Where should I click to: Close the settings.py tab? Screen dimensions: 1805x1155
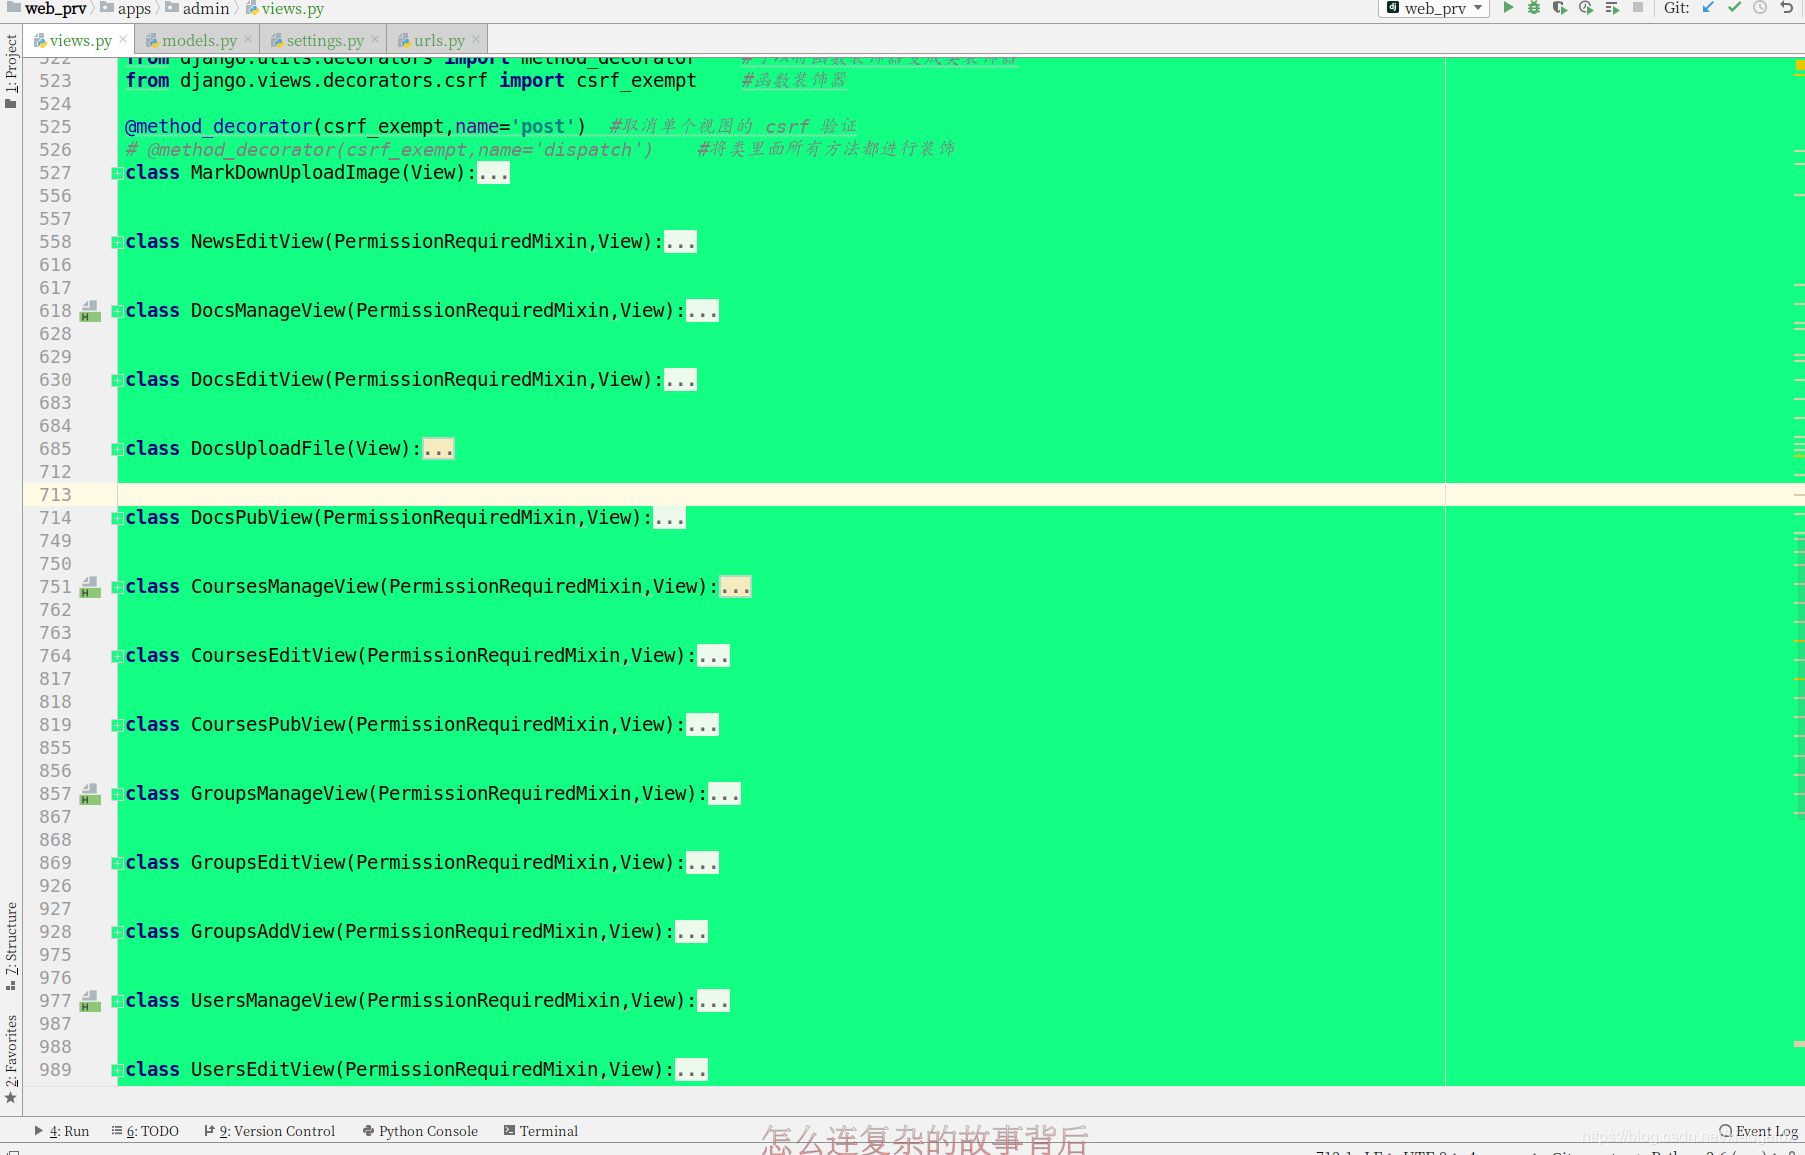pyautogui.click(x=375, y=40)
